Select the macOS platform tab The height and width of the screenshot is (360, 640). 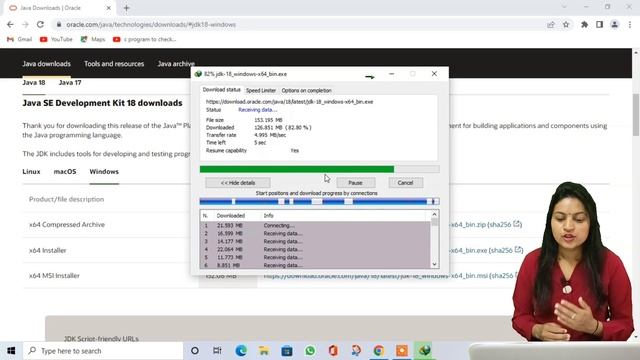point(65,171)
